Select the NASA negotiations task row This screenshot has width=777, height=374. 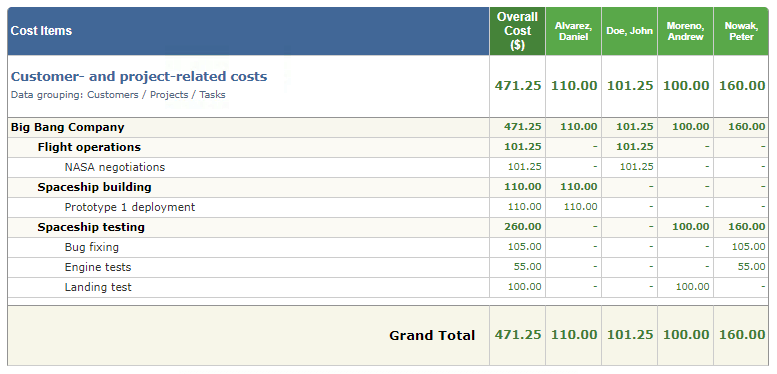coord(388,167)
